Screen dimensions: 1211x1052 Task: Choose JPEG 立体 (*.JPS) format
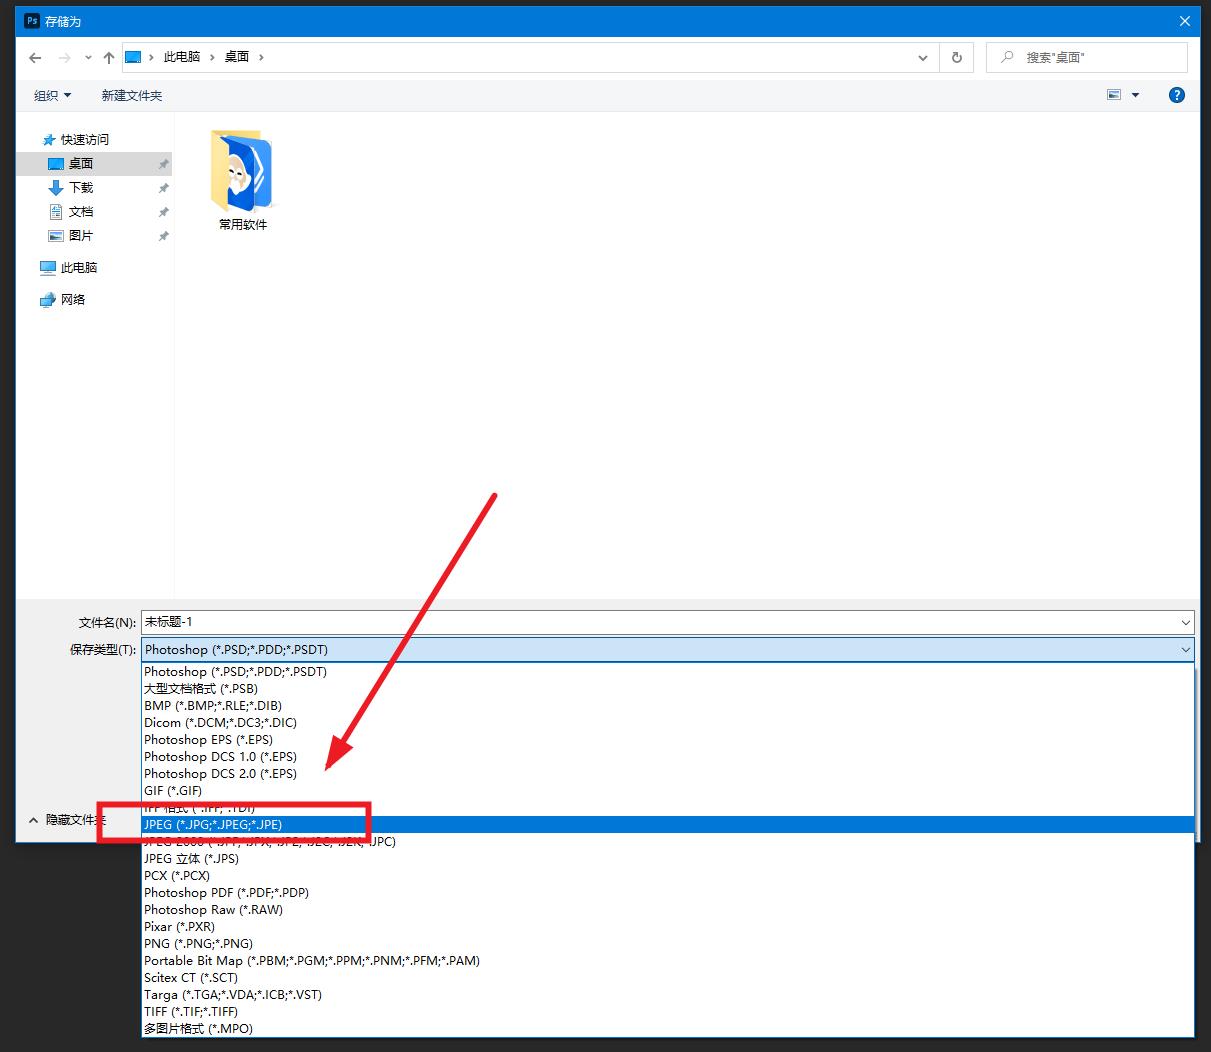click(668, 859)
